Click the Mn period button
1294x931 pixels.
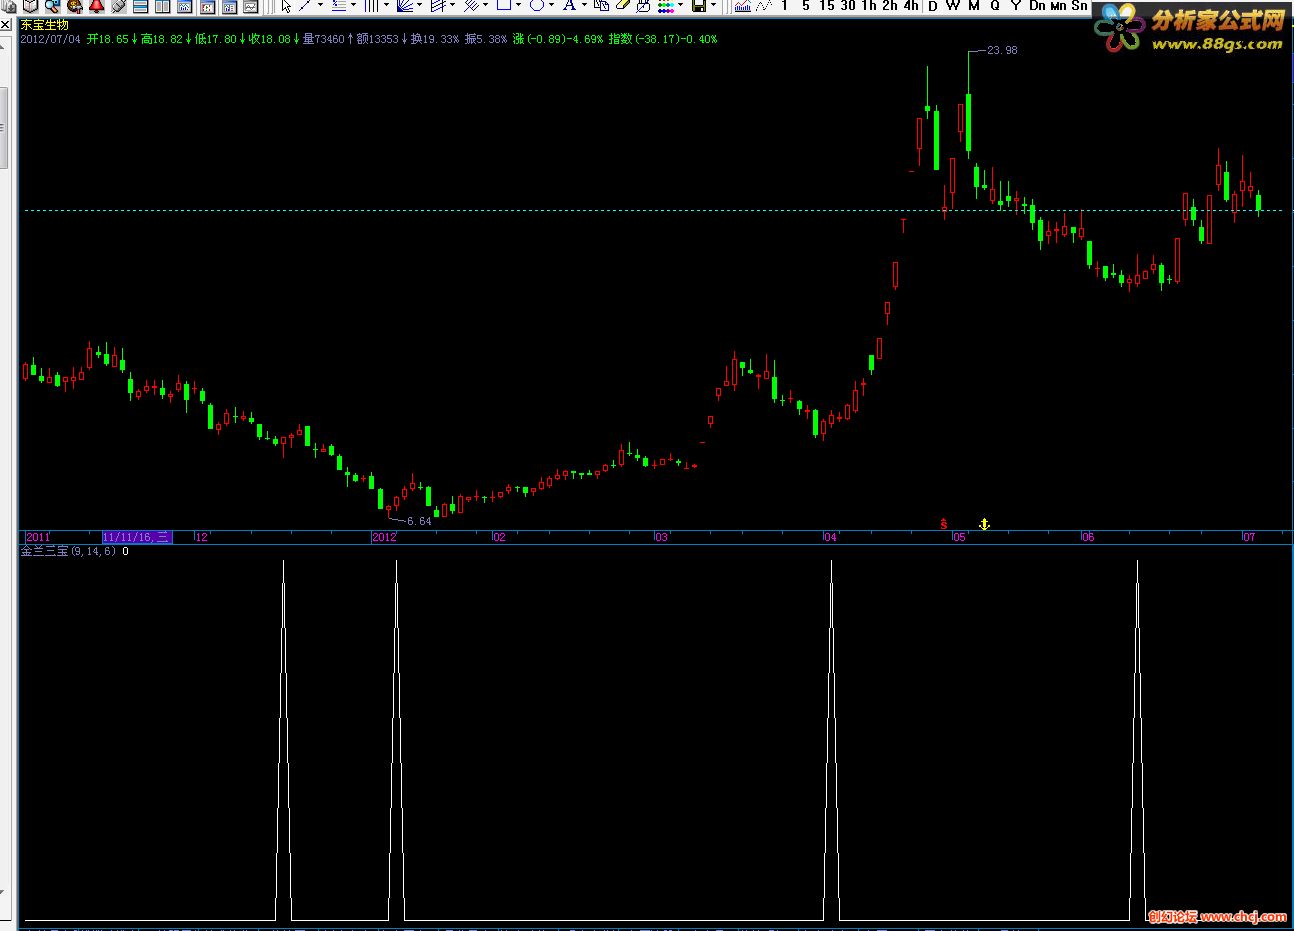1058,5
